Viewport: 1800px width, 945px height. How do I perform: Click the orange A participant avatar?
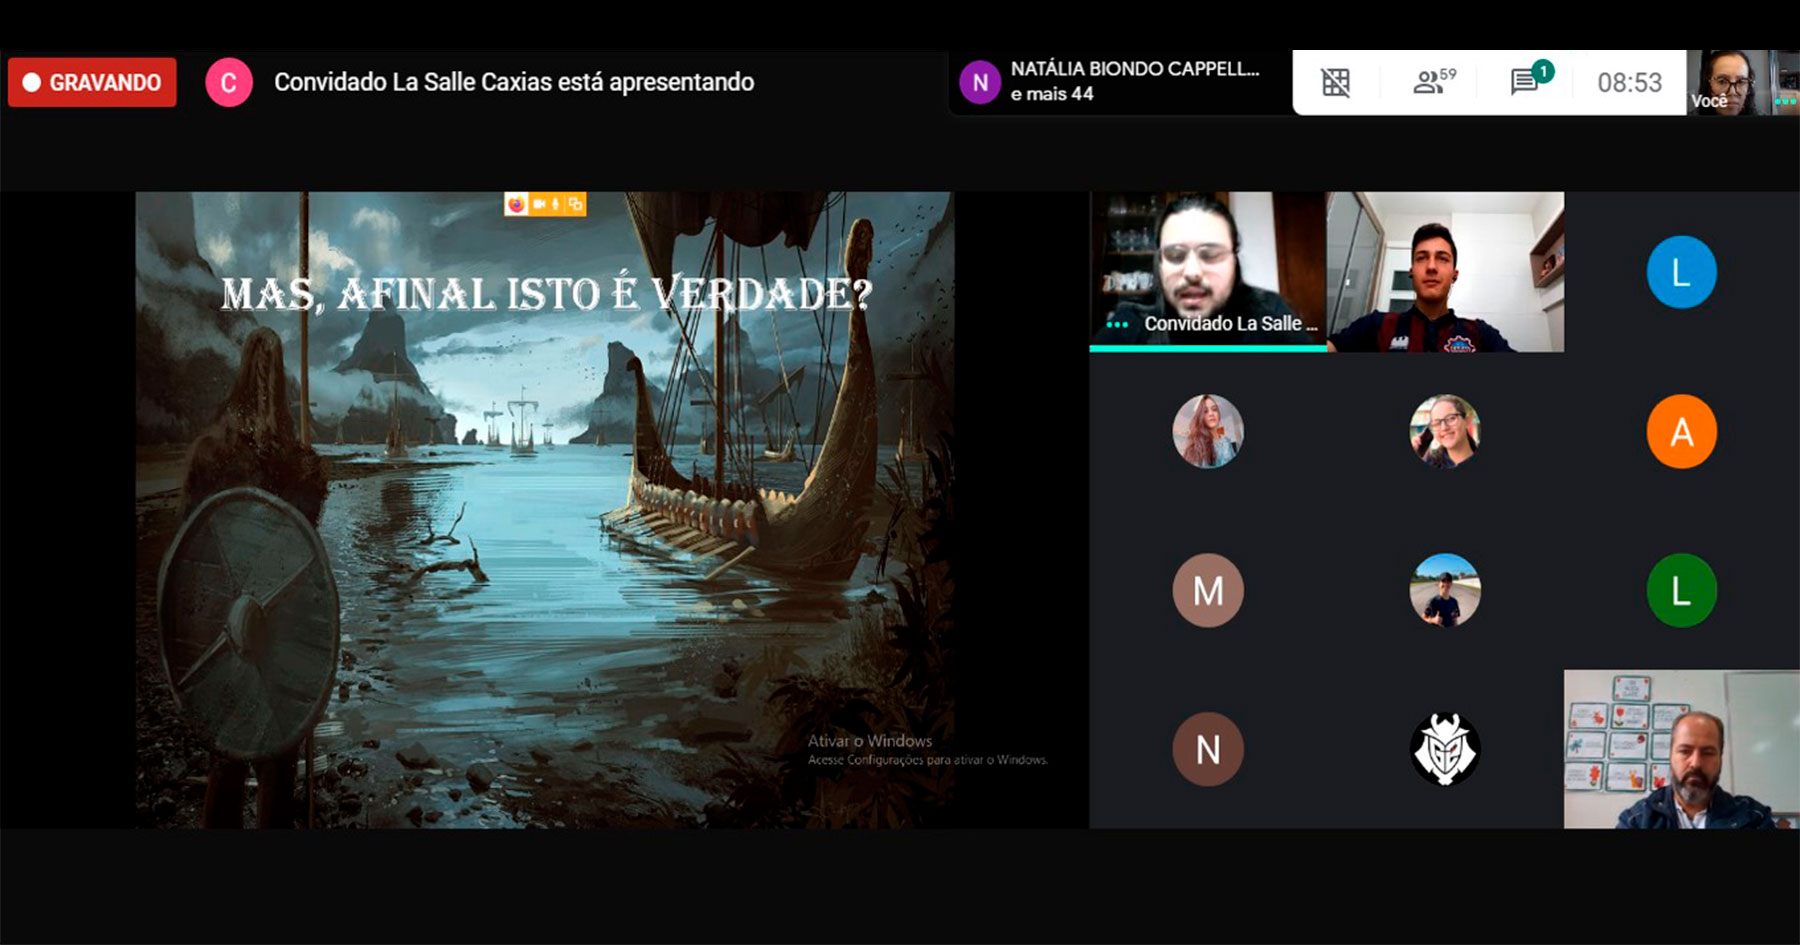pos(1681,432)
